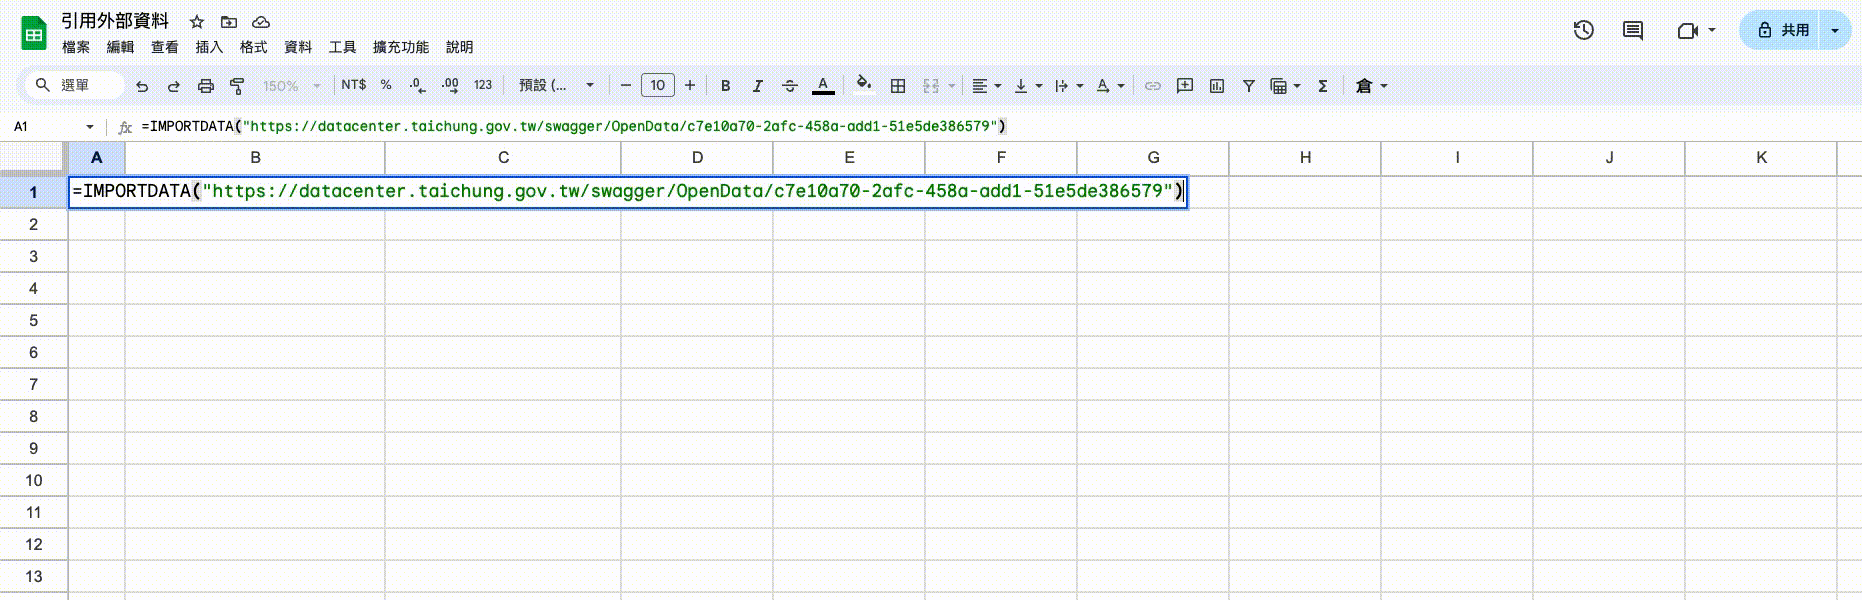Select column C header
This screenshot has height=600, width=1862.
[503, 157]
